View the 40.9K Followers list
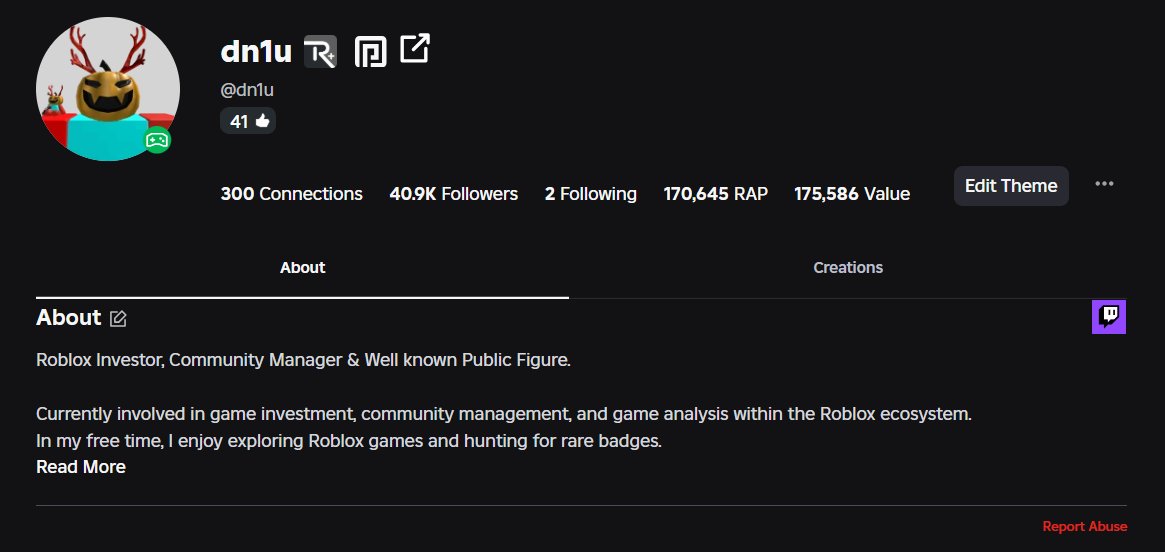This screenshot has width=1165, height=552. [x=453, y=194]
